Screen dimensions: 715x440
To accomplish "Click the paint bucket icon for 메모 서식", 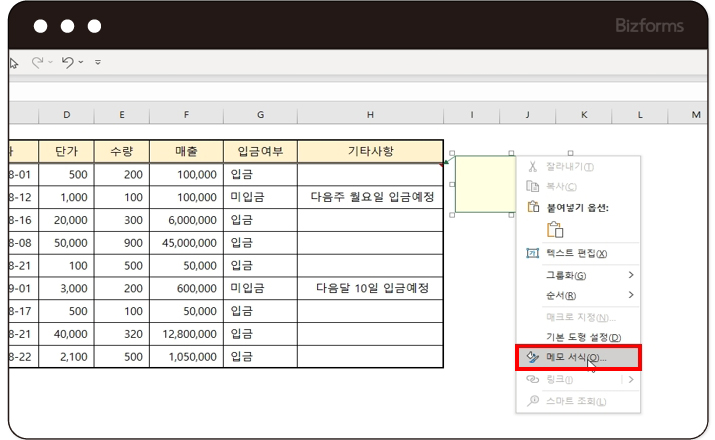I will coord(533,357).
